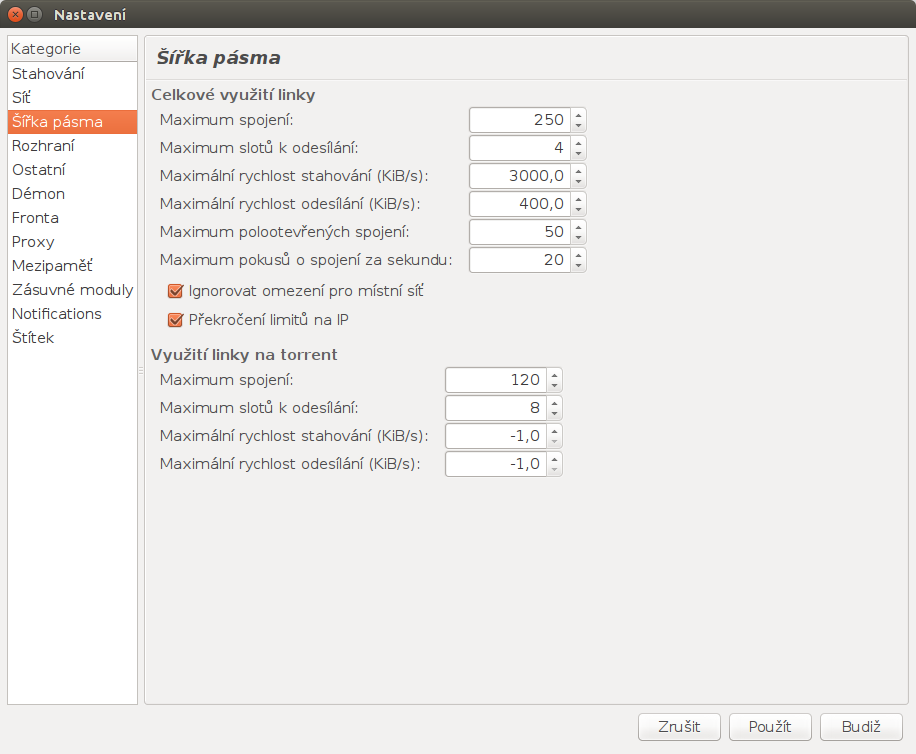
Task: Uncheck Překročení limitů na IP
Action: pos(176,320)
